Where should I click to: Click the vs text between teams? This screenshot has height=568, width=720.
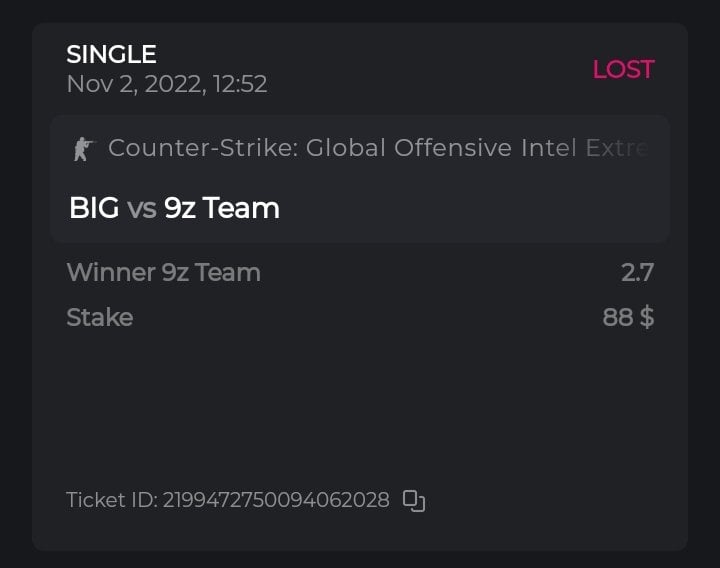[141, 208]
